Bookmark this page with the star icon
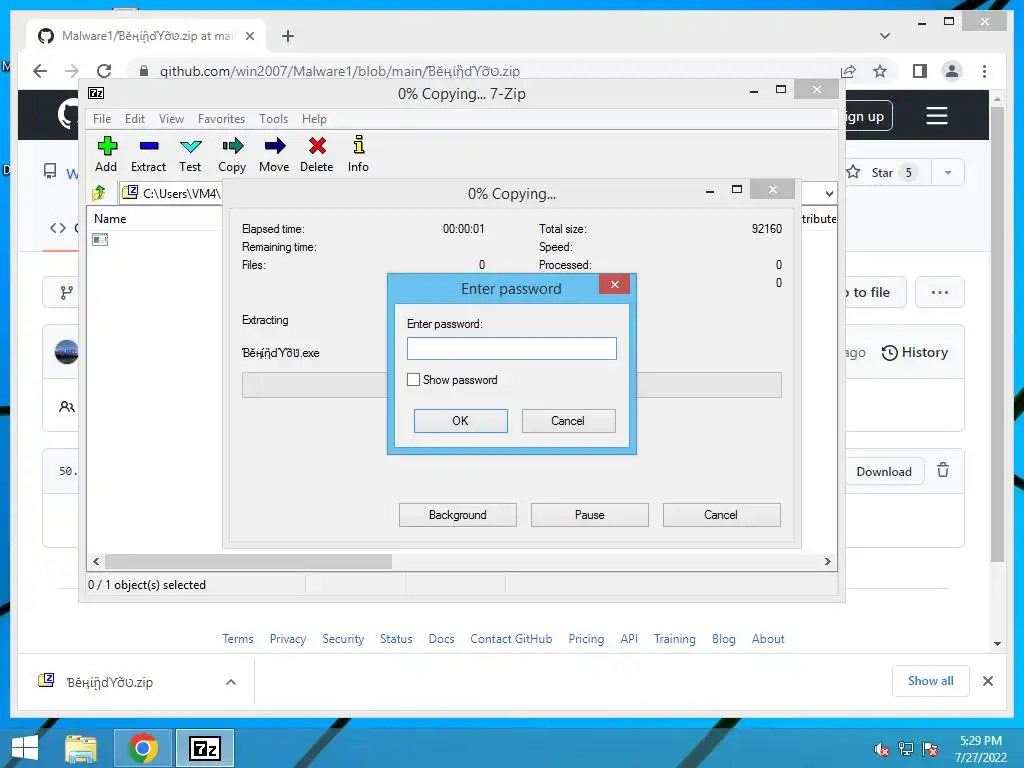This screenshot has width=1024, height=768. 880,71
